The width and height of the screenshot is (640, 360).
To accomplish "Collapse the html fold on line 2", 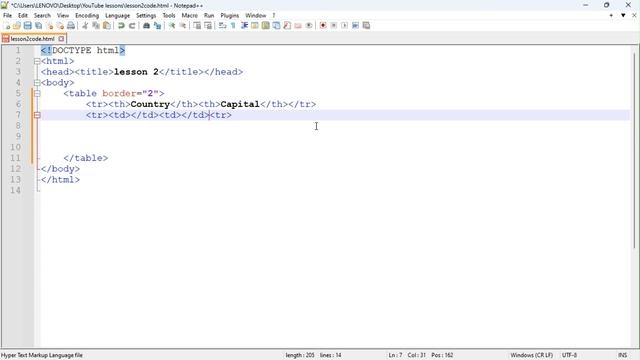I will (37, 61).
